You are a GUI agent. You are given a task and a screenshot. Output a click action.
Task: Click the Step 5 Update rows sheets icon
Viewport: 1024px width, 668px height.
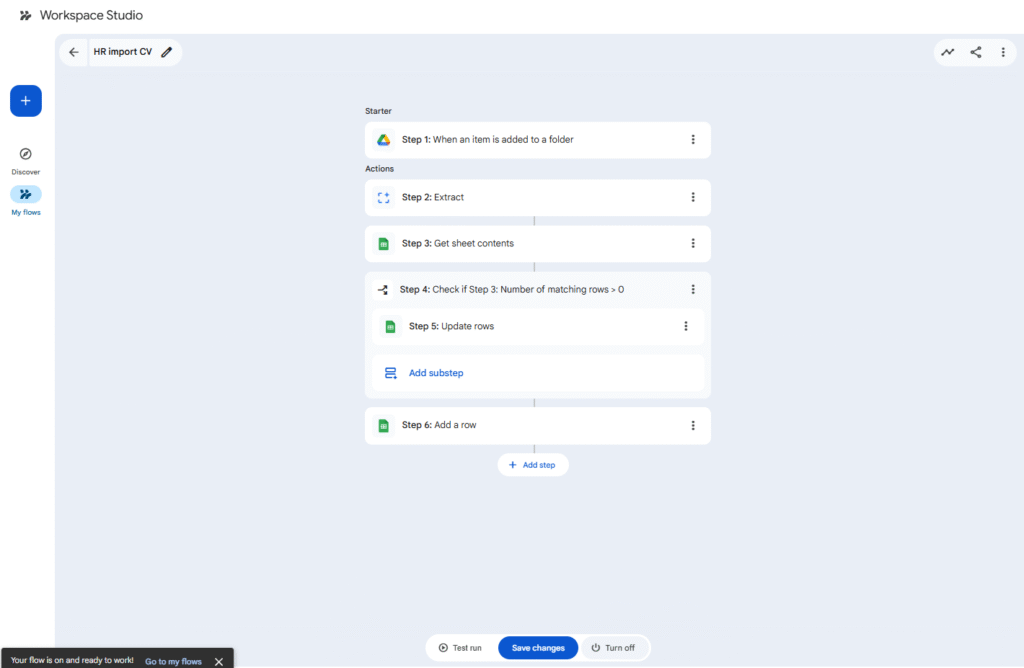tap(390, 327)
